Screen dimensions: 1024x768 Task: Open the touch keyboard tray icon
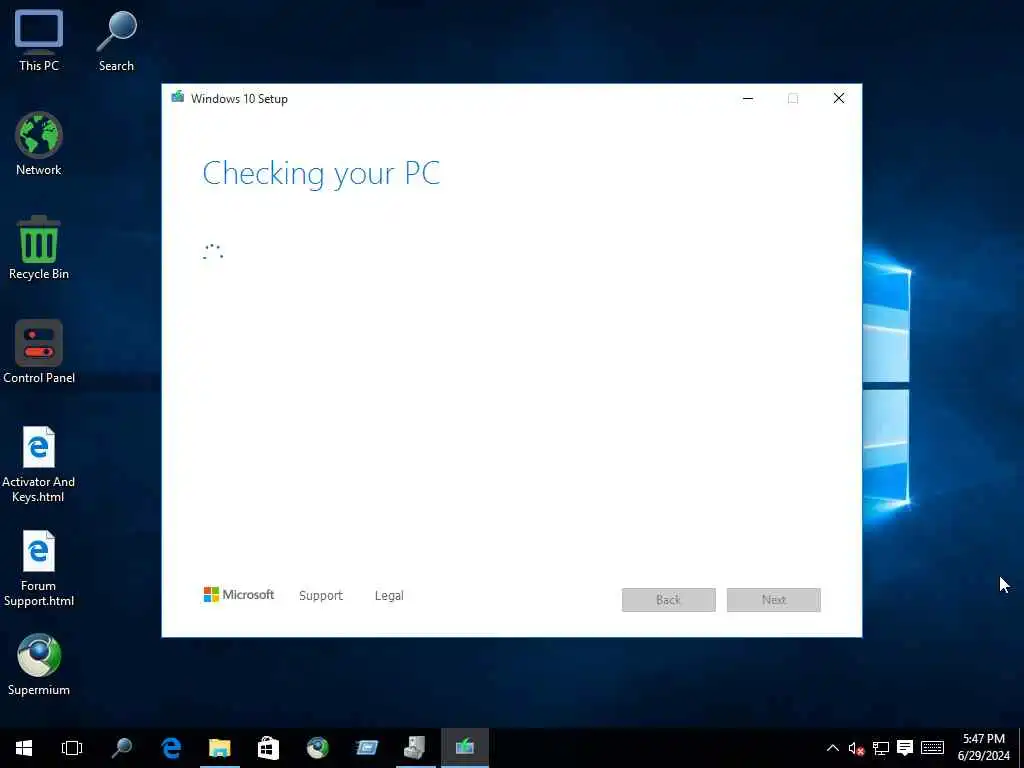(x=933, y=748)
